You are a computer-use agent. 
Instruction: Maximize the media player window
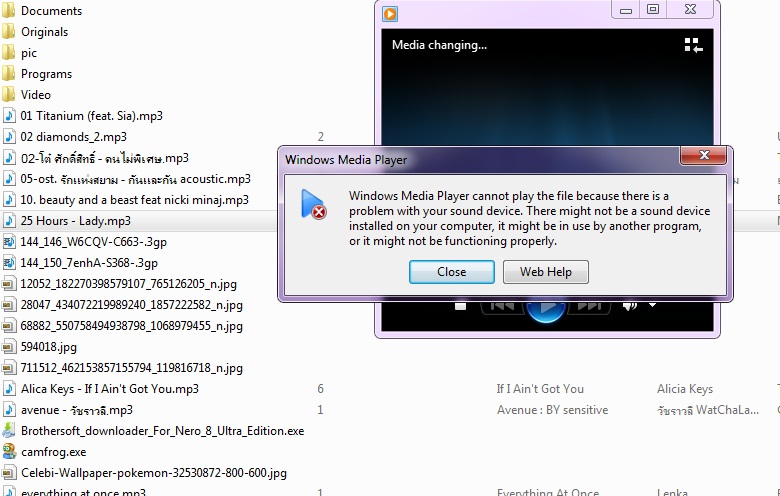(653, 9)
